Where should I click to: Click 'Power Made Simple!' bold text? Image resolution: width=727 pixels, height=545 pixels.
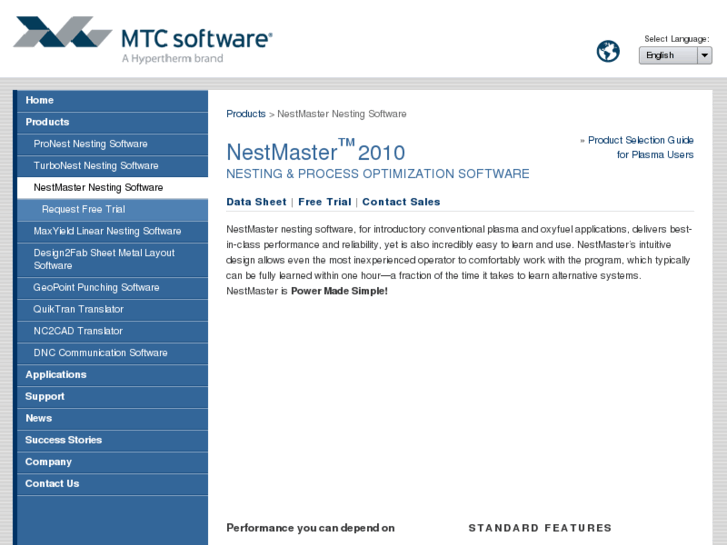click(x=339, y=291)
